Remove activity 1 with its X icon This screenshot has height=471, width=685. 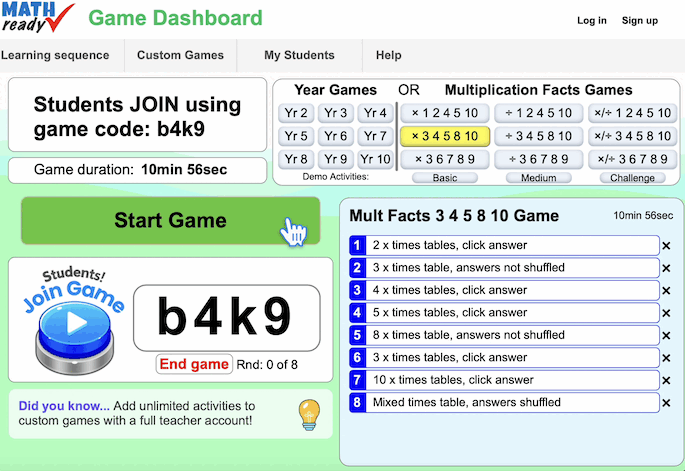click(x=666, y=245)
